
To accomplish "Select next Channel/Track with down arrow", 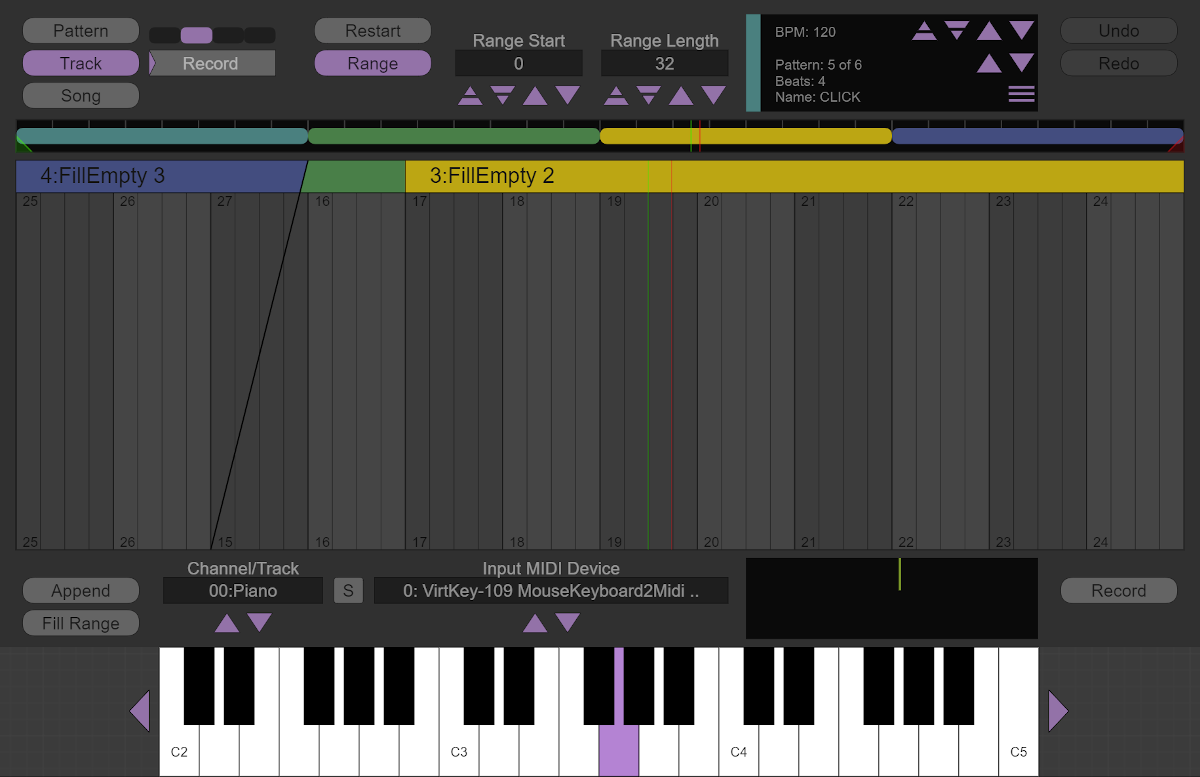I will [260, 623].
